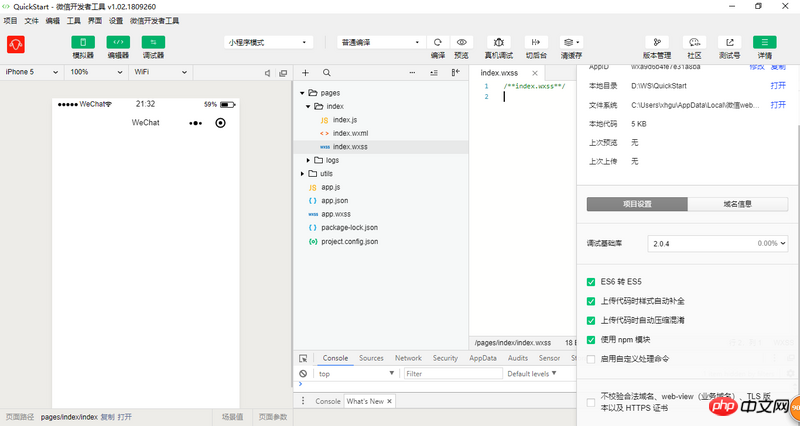Open project.config.json in the file tree
This screenshot has width=800, height=426.
[349, 241]
